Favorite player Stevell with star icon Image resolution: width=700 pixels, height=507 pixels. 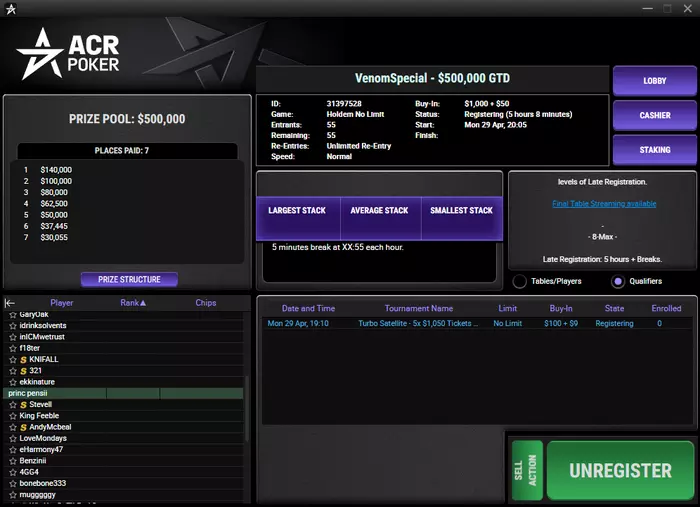click(x=13, y=405)
